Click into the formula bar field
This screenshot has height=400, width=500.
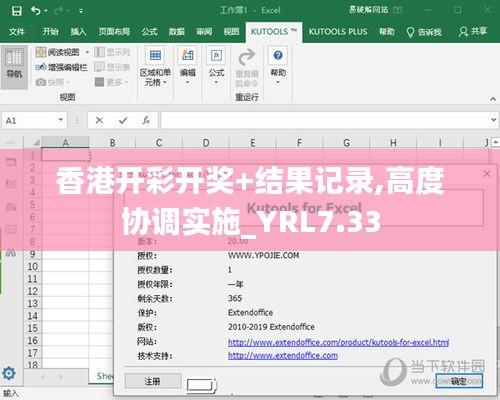pyautogui.click(x=325, y=120)
